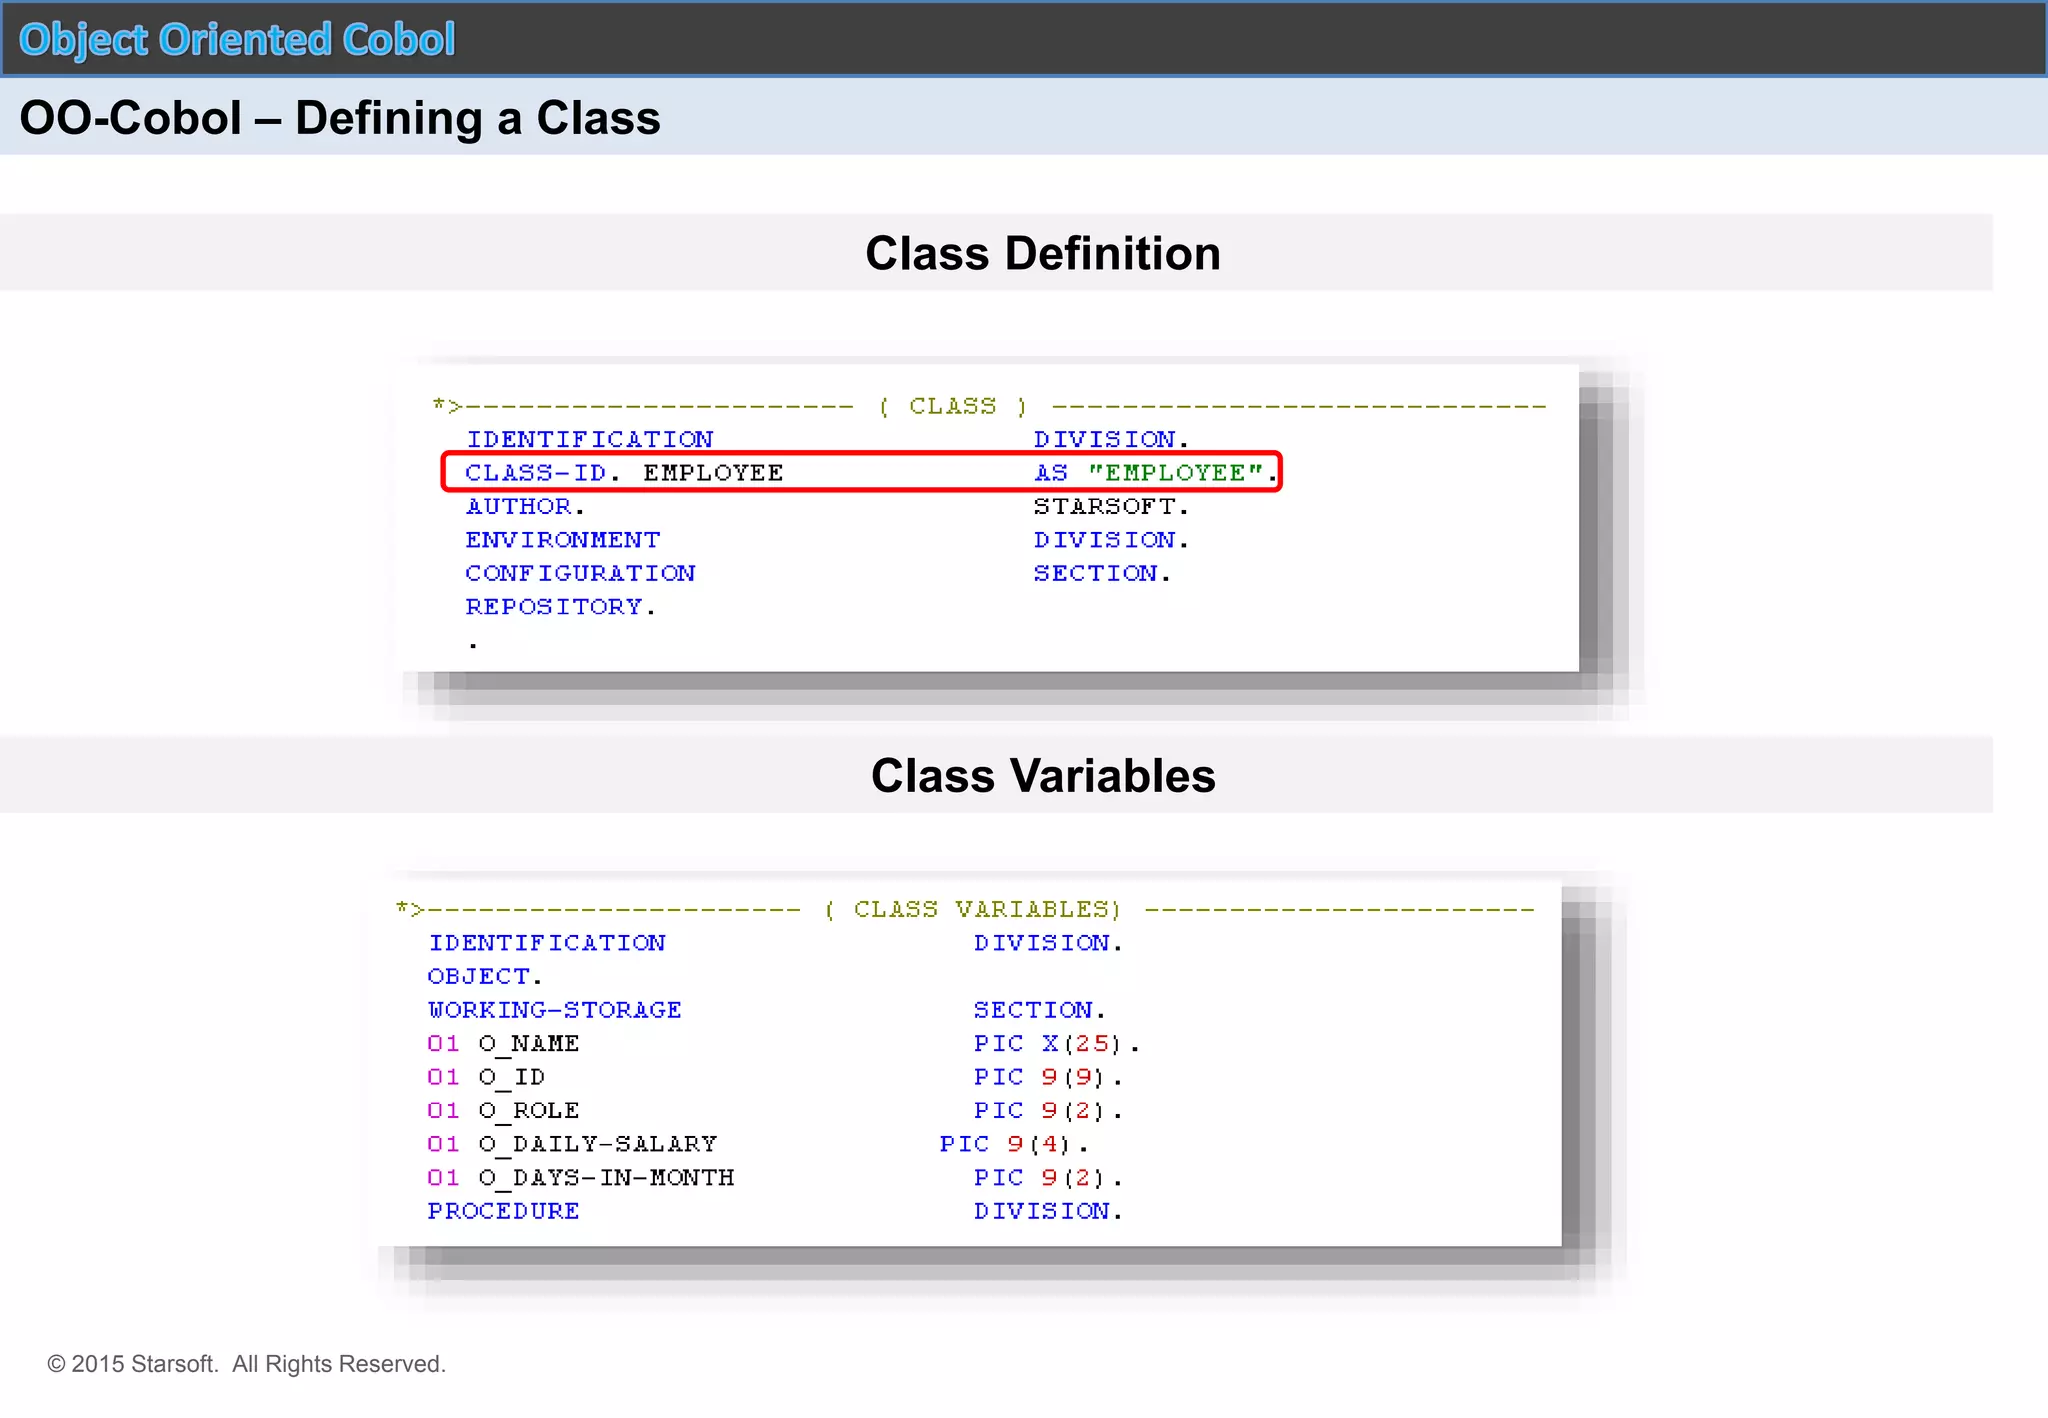Click the '01 O_DAYS-IN-MONTH' variable

(581, 1178)
